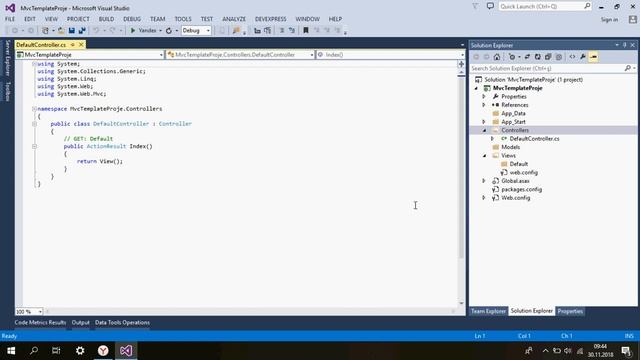The height and width of the screenshot is (360, 640).
Task: Open the DEBUG menu
Action: tap(132, 19)
